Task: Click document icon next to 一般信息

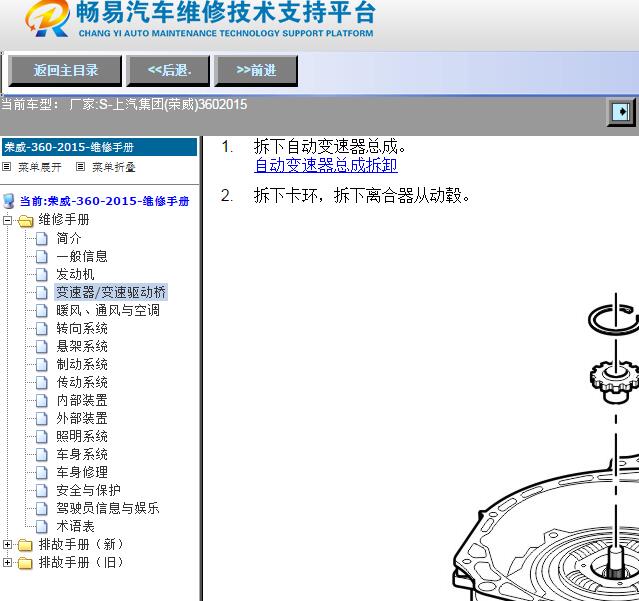Action: pos(42,257)
